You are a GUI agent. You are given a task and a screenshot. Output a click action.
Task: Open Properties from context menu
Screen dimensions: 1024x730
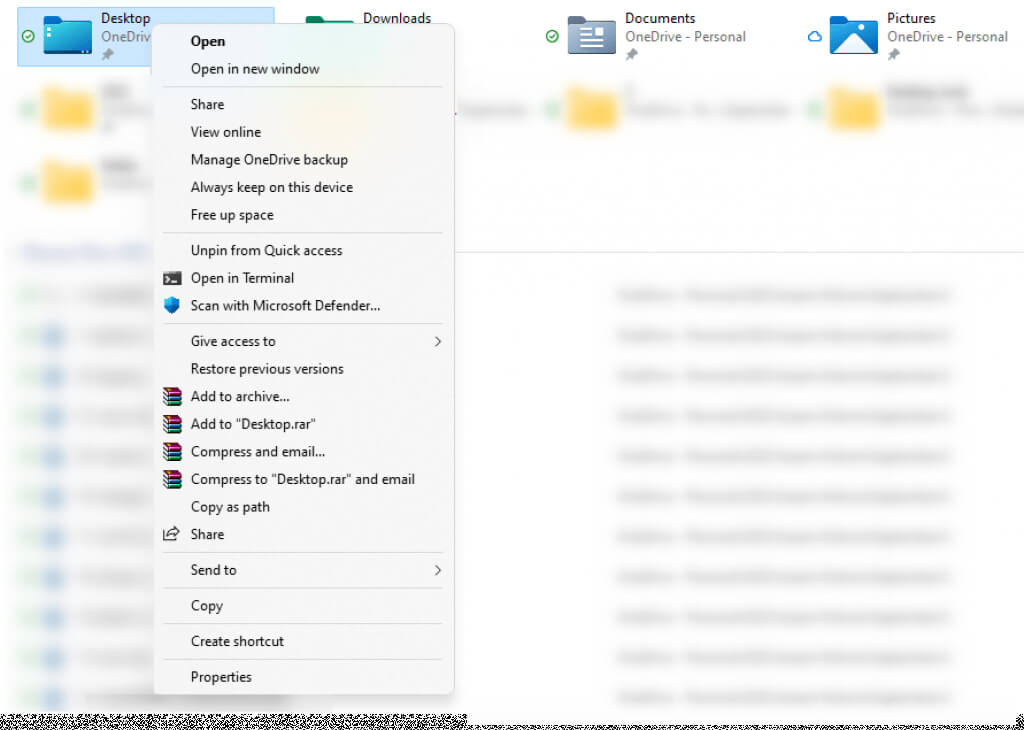221,677
